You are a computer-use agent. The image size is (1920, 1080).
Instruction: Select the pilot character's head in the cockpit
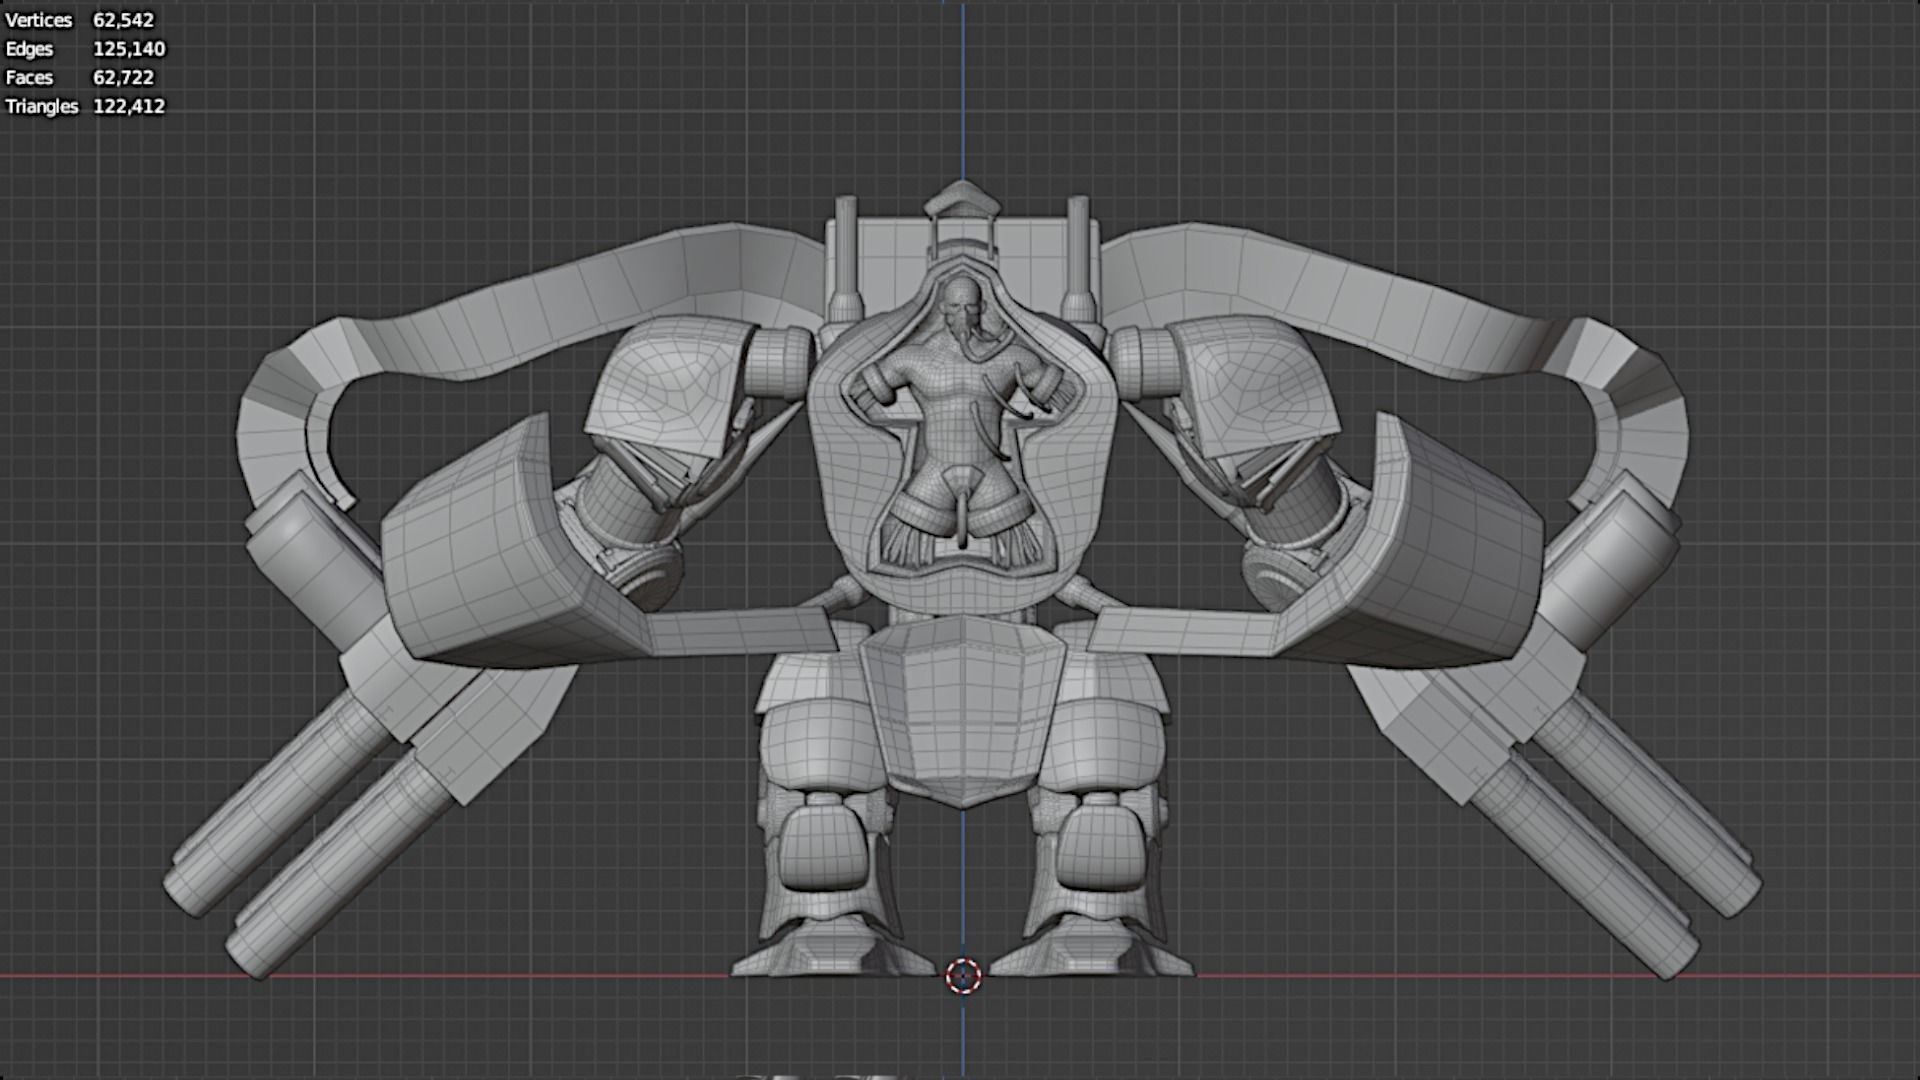[959, 303]
